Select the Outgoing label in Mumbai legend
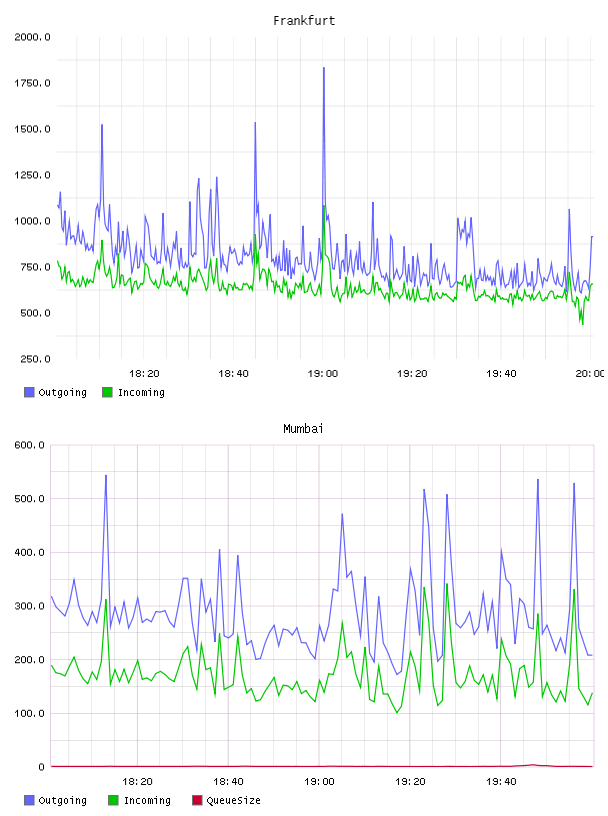This screenshot has width=608, height=816. pyautogui.click(x=62, y=800)
